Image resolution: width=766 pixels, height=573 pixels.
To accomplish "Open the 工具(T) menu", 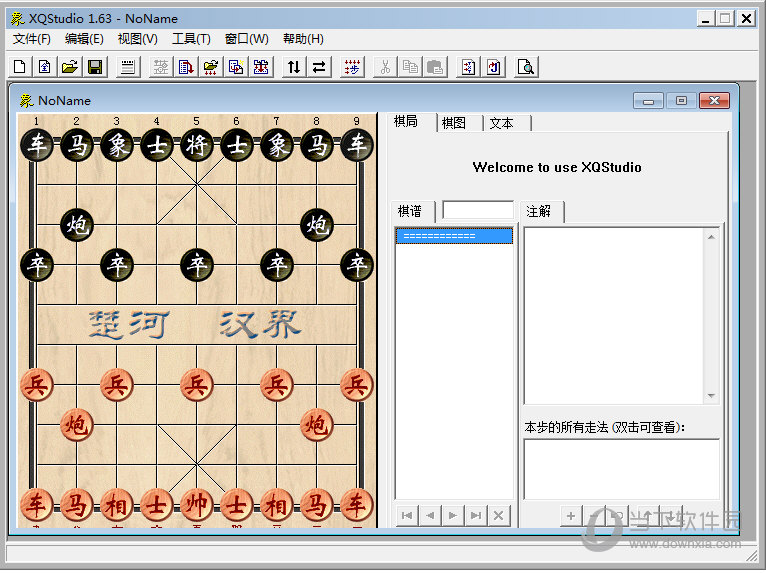I will tap(191, 39).
